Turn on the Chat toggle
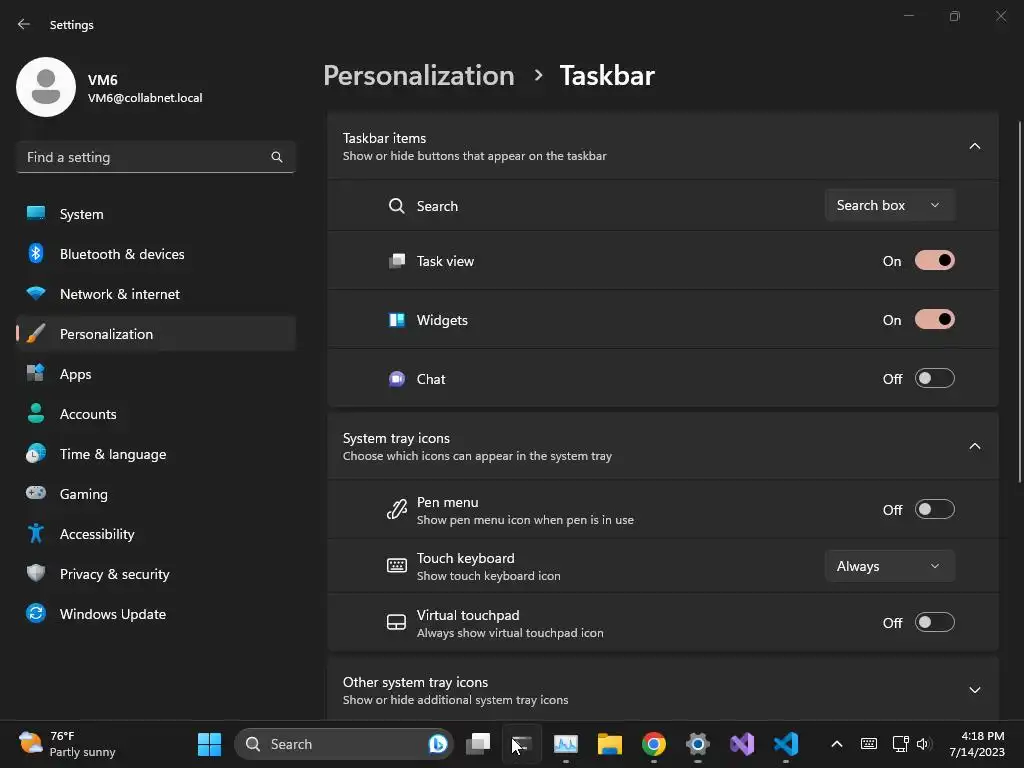This screenshot has height=768, width=1024. pos(935,379)
